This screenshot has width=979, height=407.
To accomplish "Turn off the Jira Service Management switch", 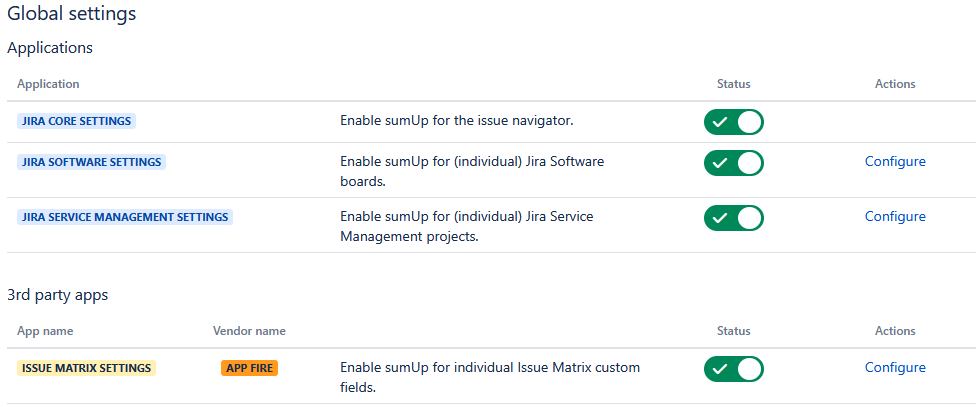I will pyautogui.click(x=734, y=217).
